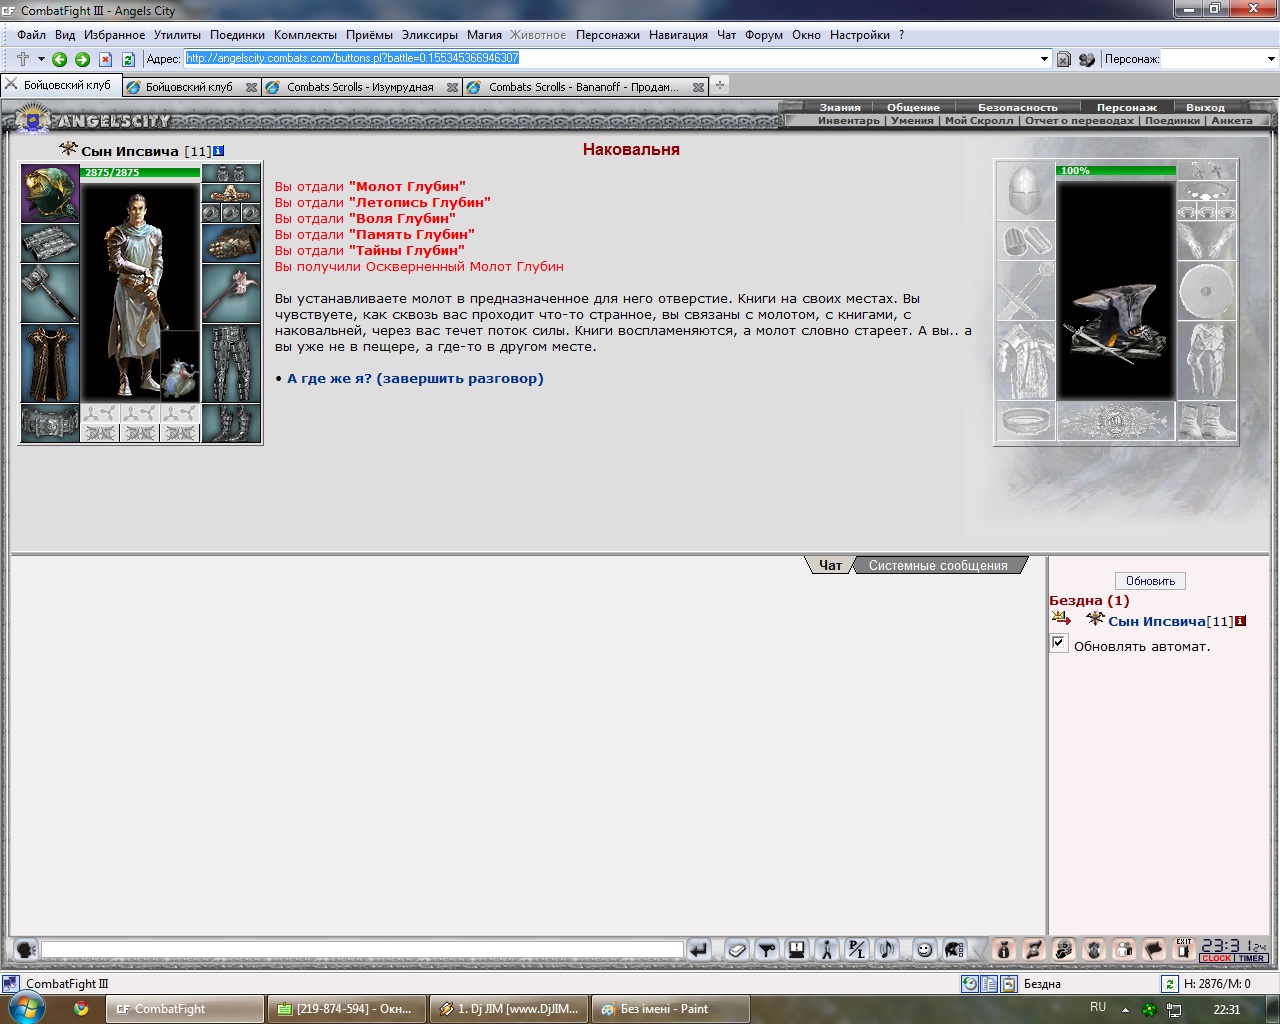Switch to Системные сообщения tab
Screen dimensions: 1280x1024
[938, 565]
